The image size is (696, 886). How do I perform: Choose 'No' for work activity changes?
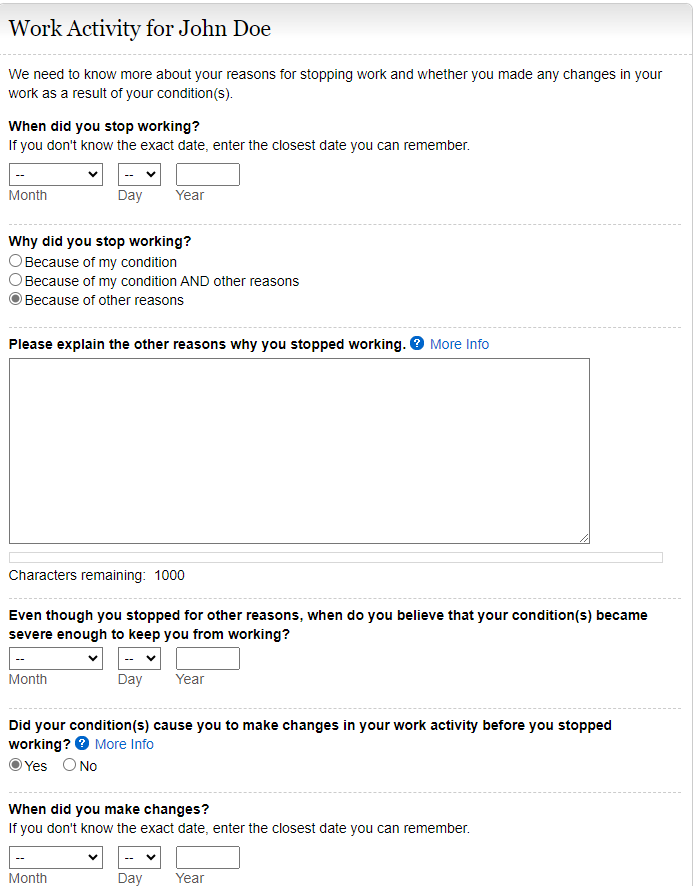point(70,766)
